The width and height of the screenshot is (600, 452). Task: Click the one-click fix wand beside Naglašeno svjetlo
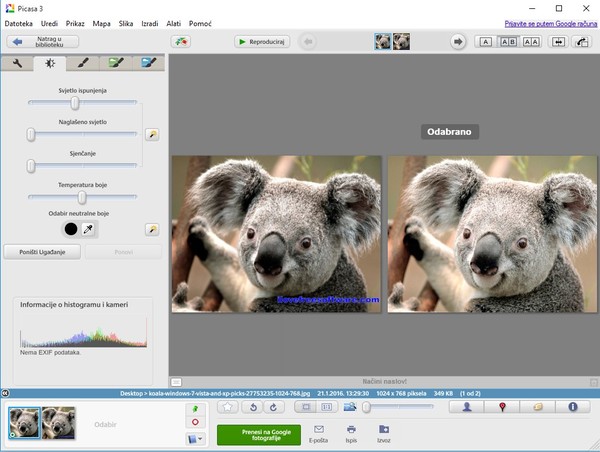(151, 133)
